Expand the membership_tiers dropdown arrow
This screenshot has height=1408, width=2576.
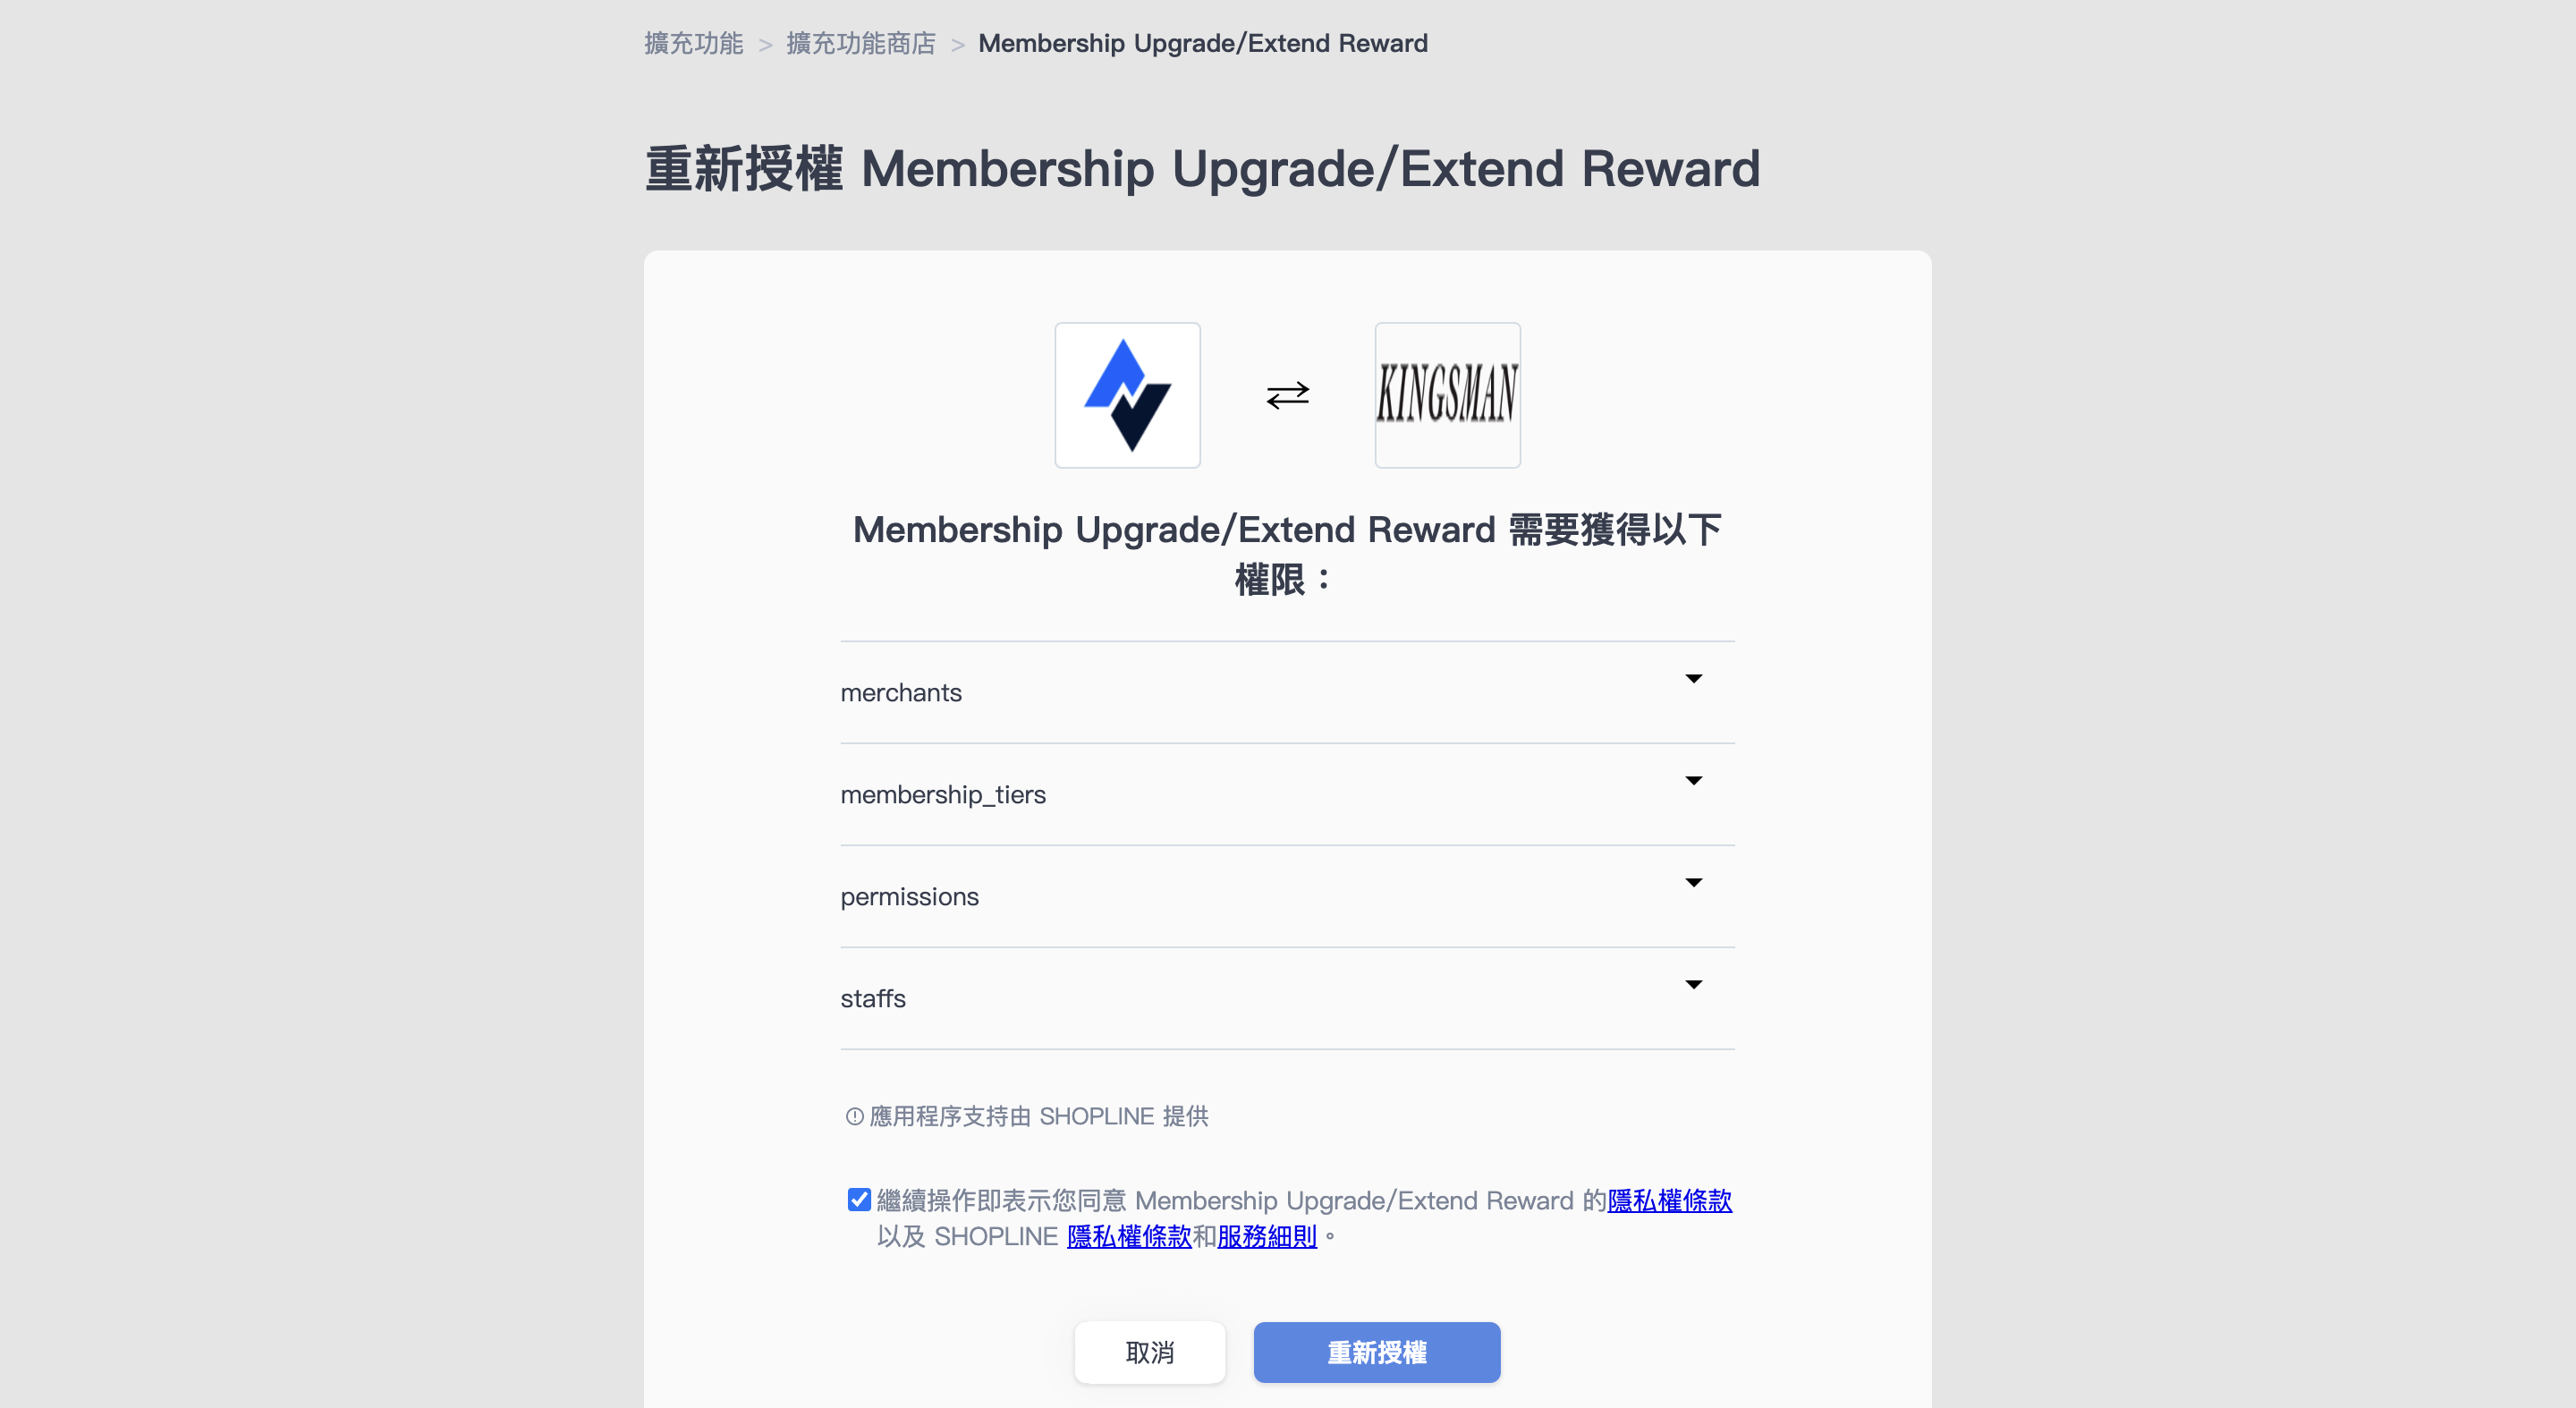(1693, 781)
